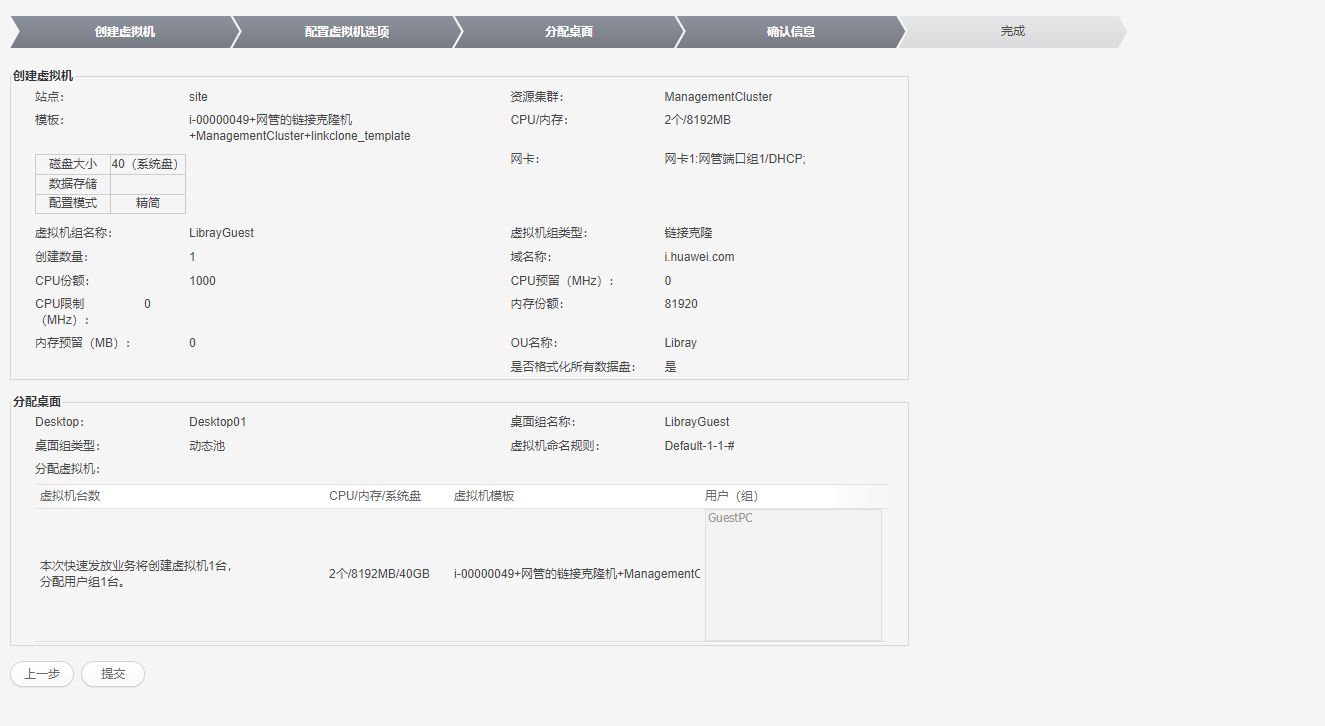This screenshot has width=1325, height=726.
Task: Click the Desktop01 value text
Action: pos(217,422)
